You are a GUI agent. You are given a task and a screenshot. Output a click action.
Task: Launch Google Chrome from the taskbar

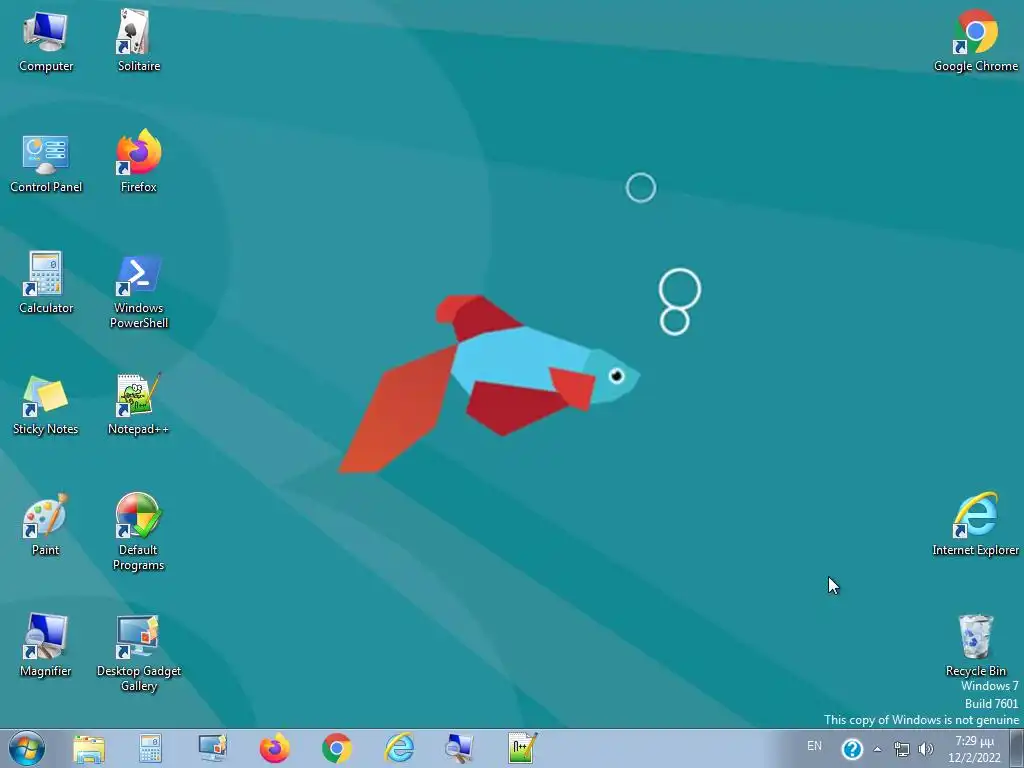click(337, 749)
